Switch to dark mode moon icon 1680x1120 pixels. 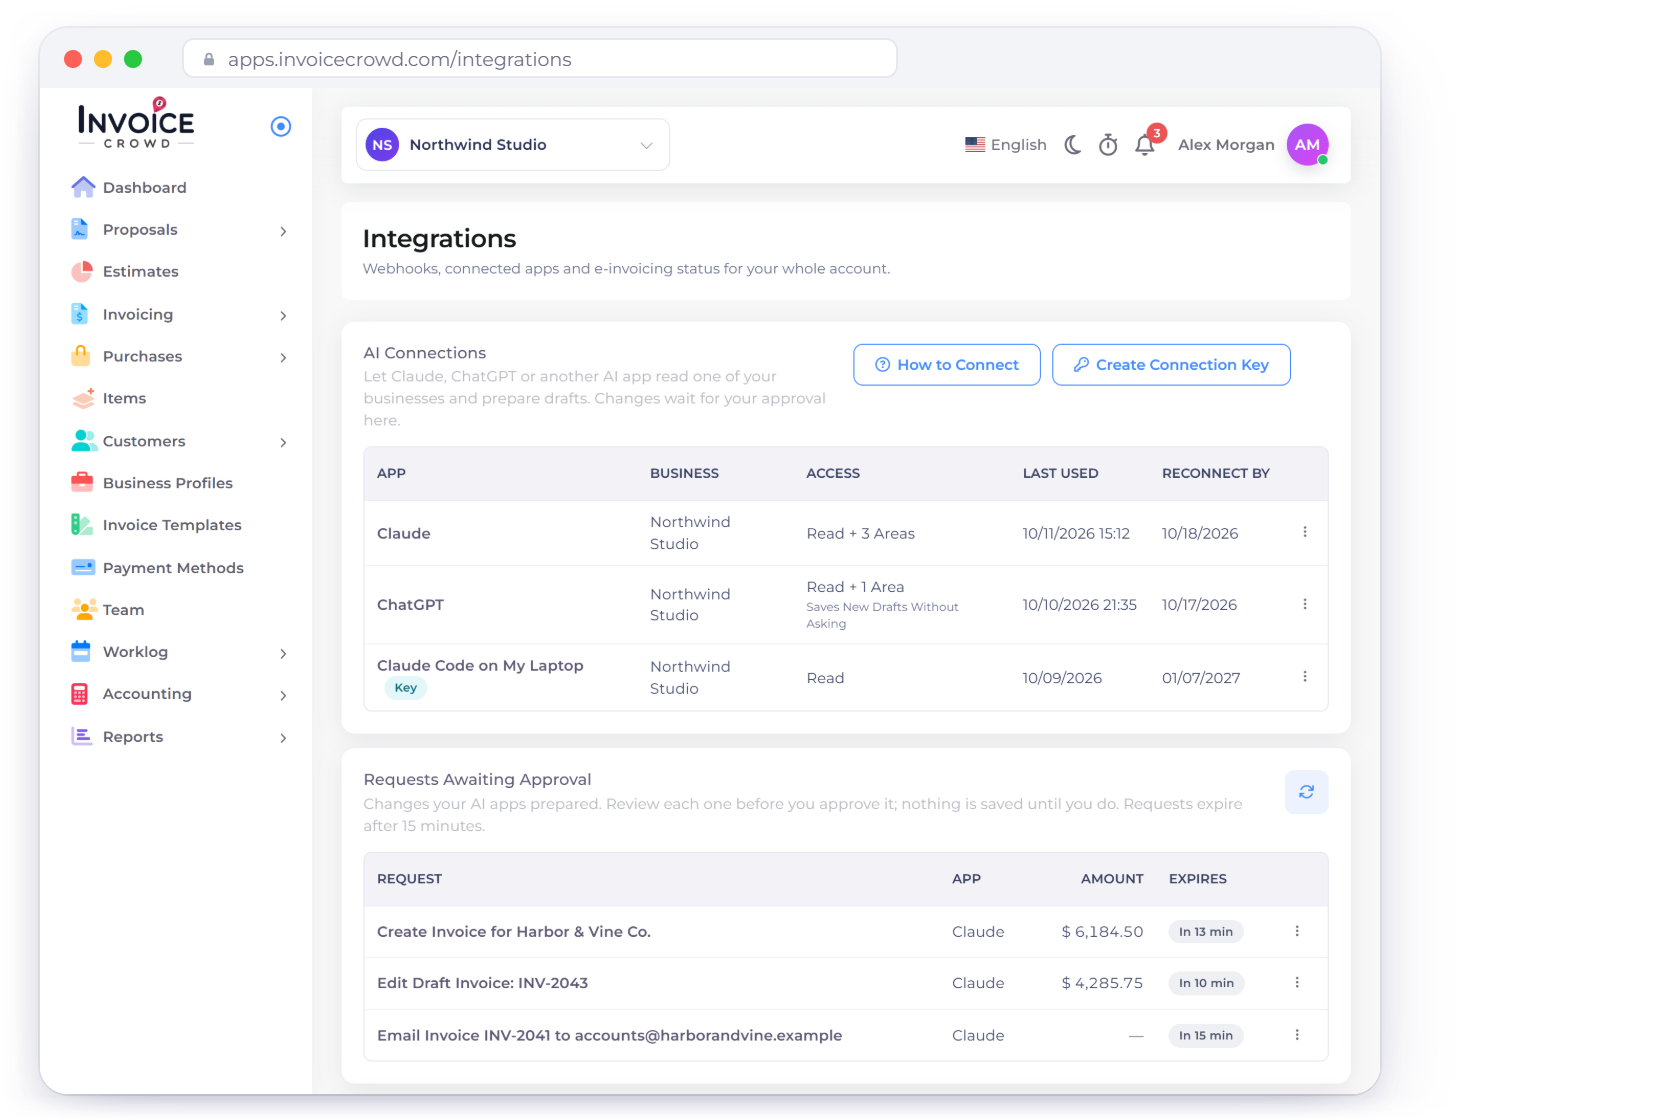coord(1073,145)
